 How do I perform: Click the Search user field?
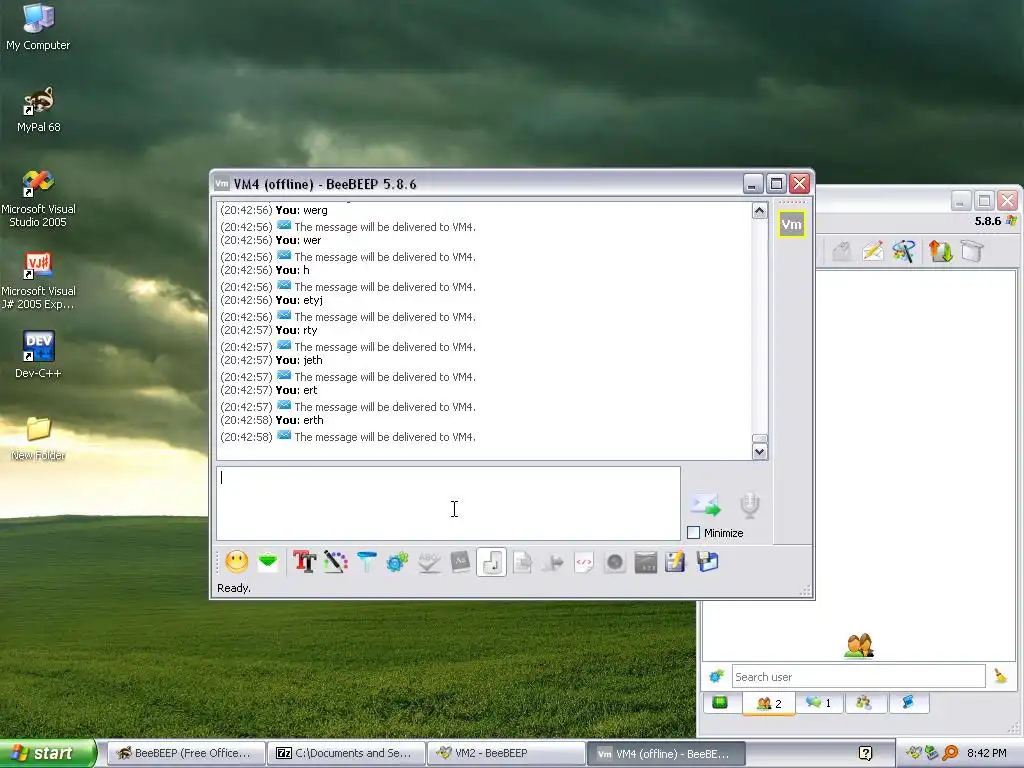point(858,677)
